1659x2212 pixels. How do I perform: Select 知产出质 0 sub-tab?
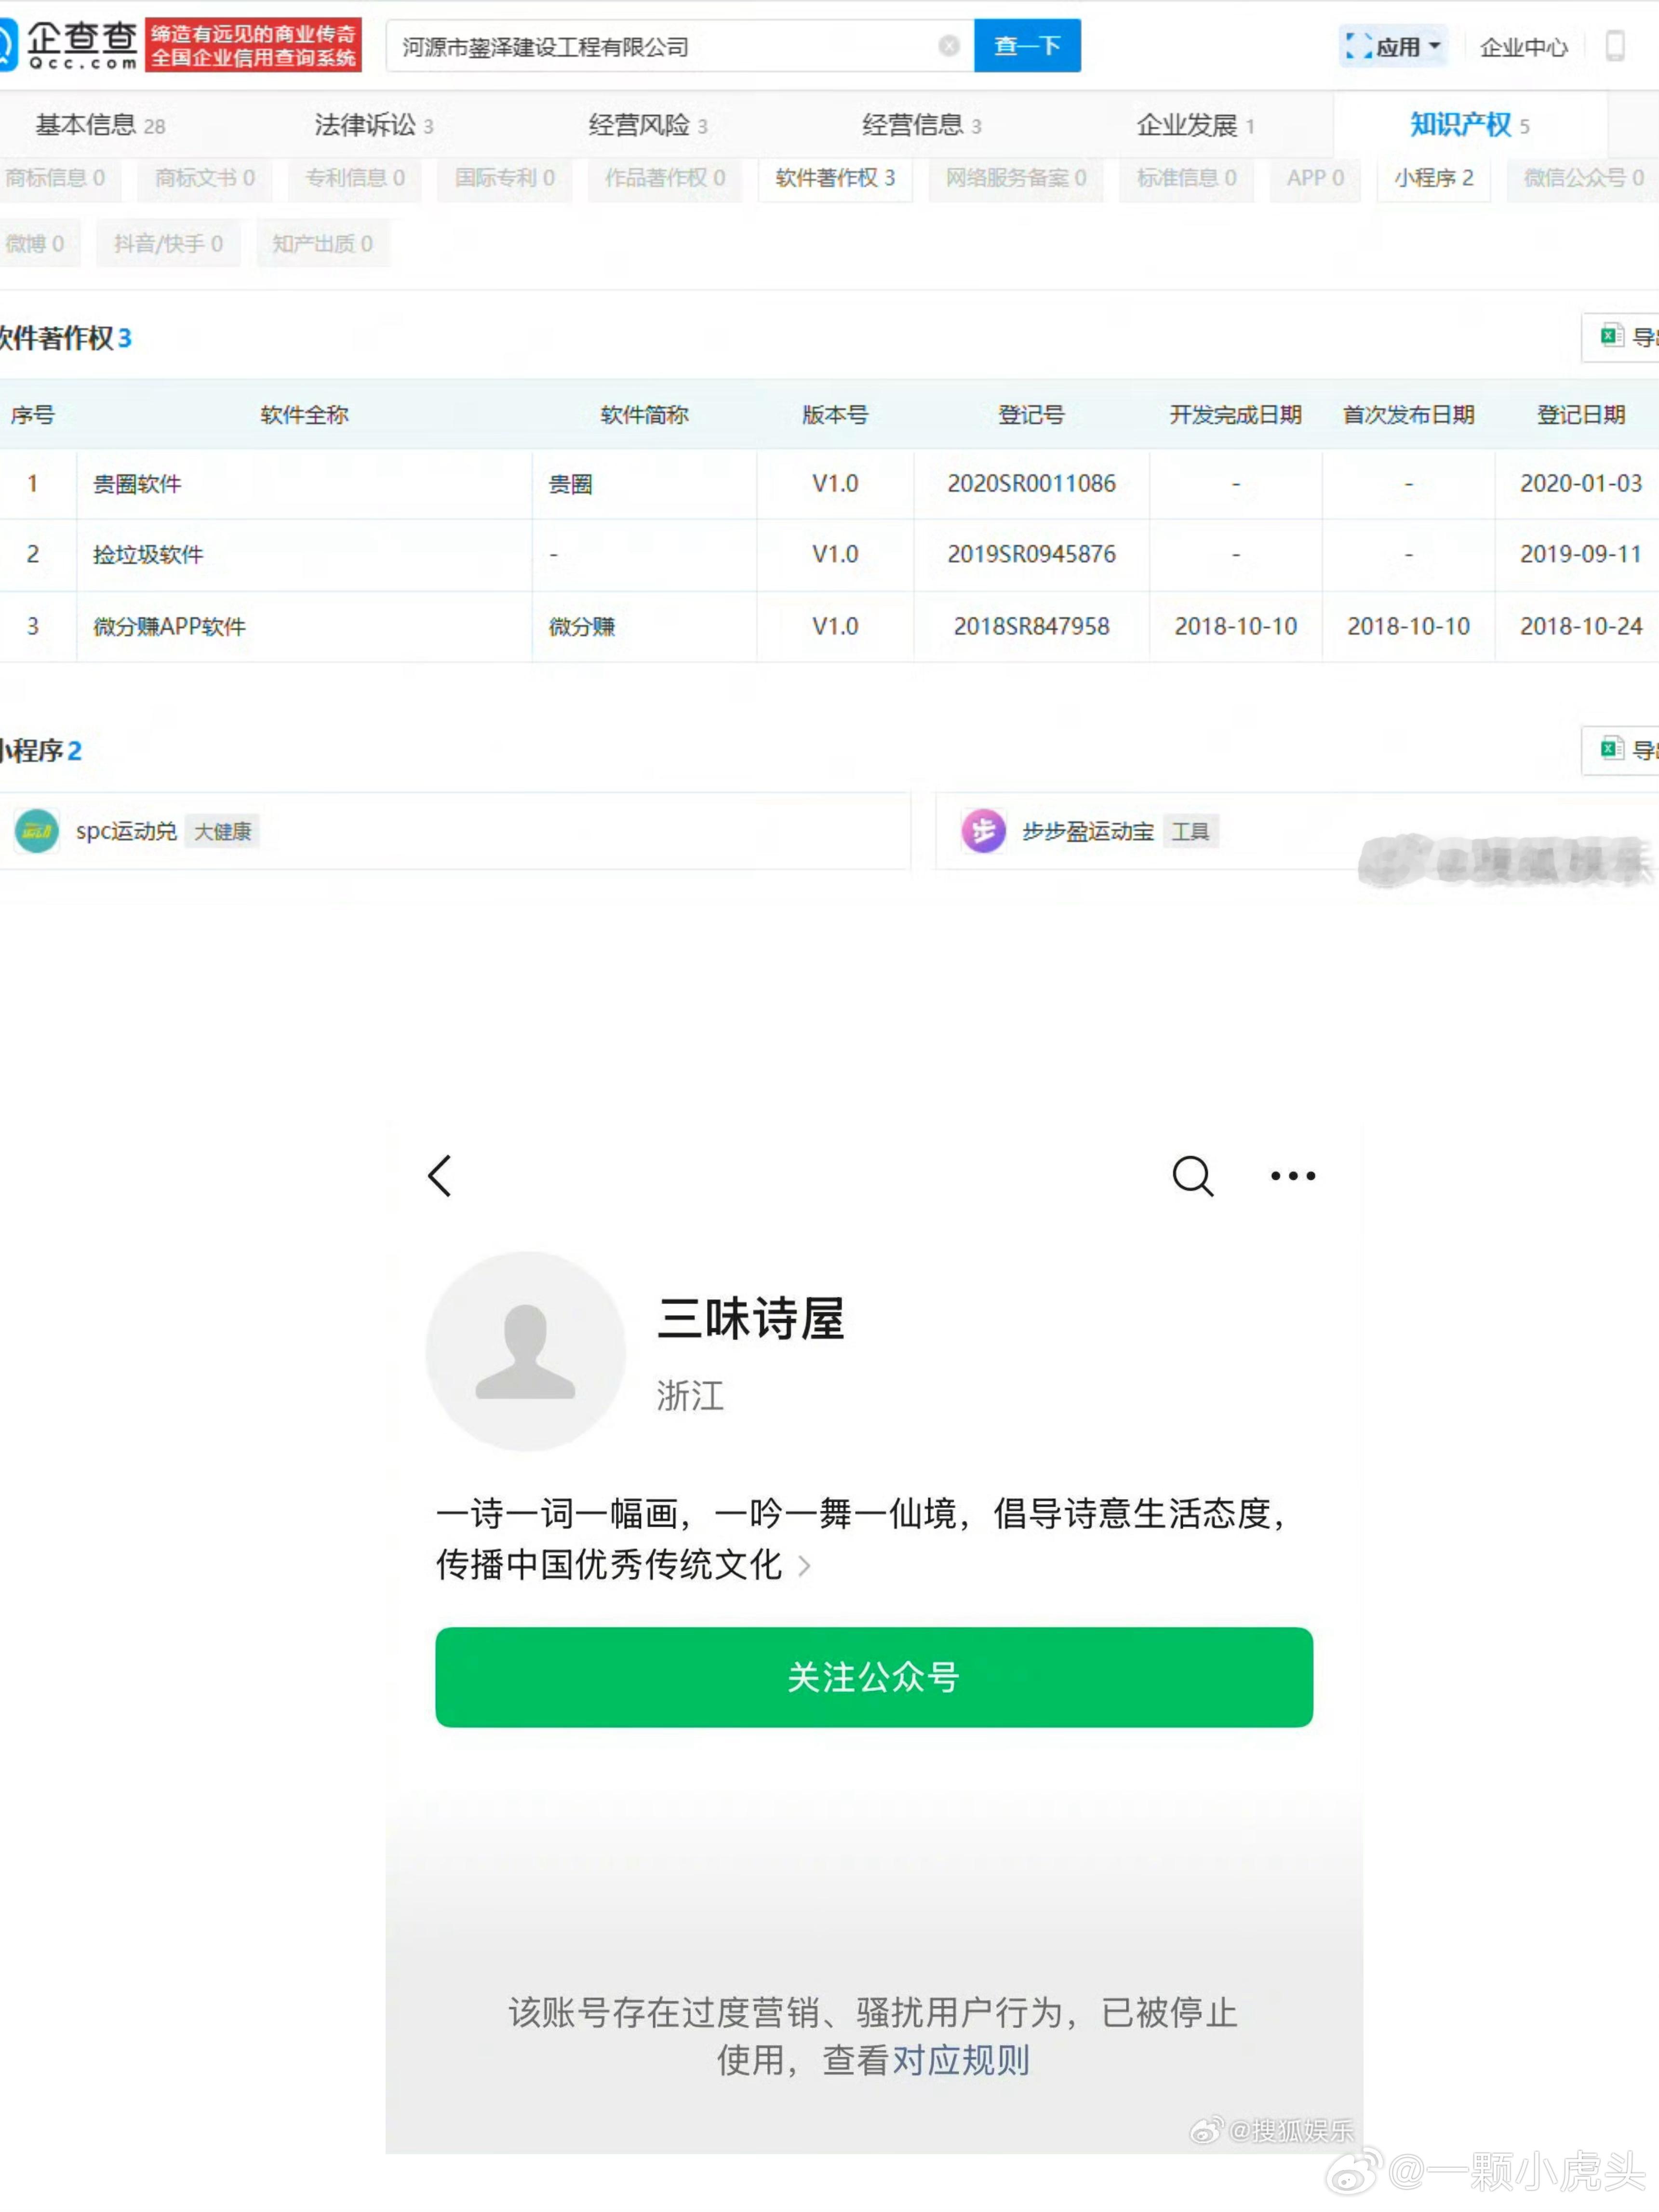pos(322,244)
